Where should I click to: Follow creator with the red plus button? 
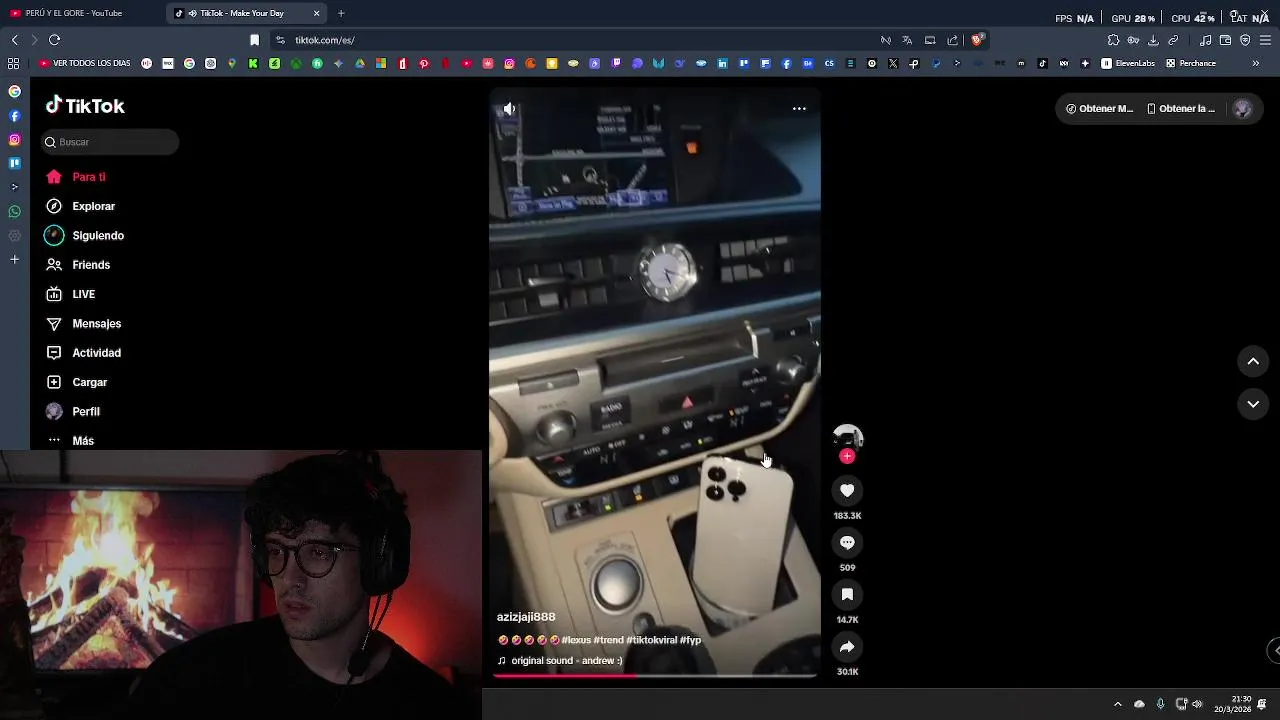[x=847, y=456]
